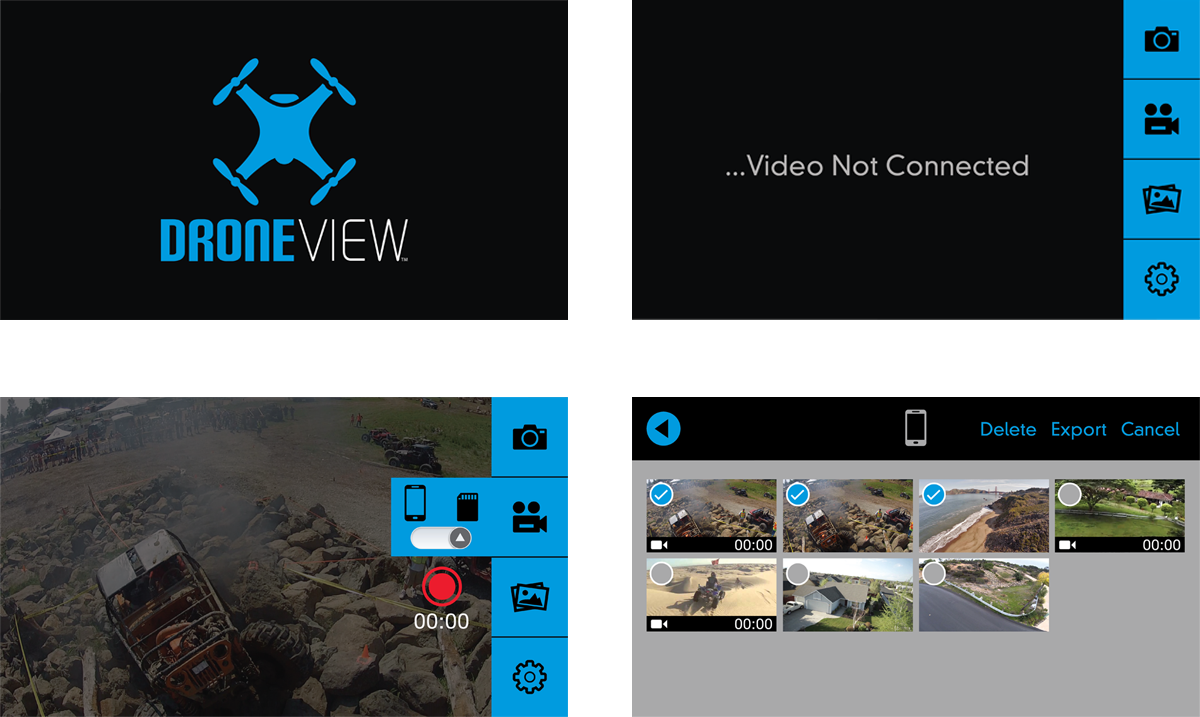
Task: Uncheck the second rock-crawling video thumbnail
Action: pyautogui.click(x=797, y=495)
